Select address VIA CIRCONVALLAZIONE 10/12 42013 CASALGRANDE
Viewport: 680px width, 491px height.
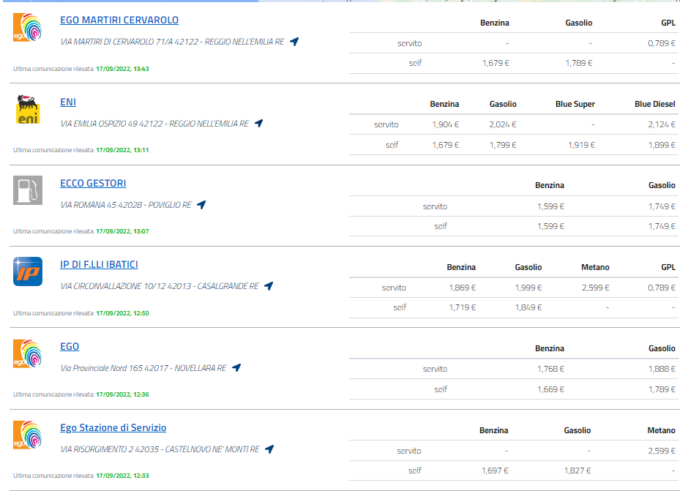tap(159, 286)
